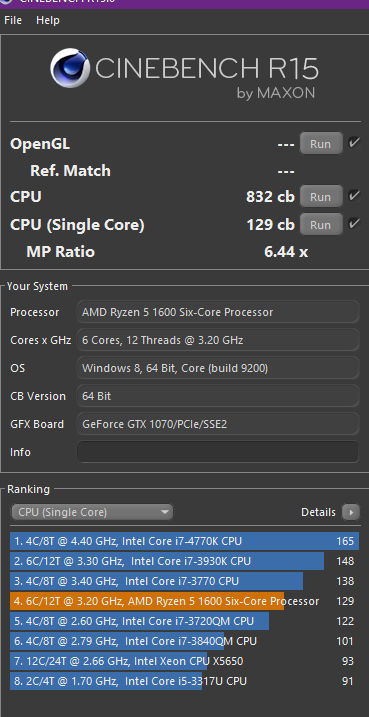This screenshot has width=369, height=717.
Task: Open the Help menu
Action: click(48, 20)
